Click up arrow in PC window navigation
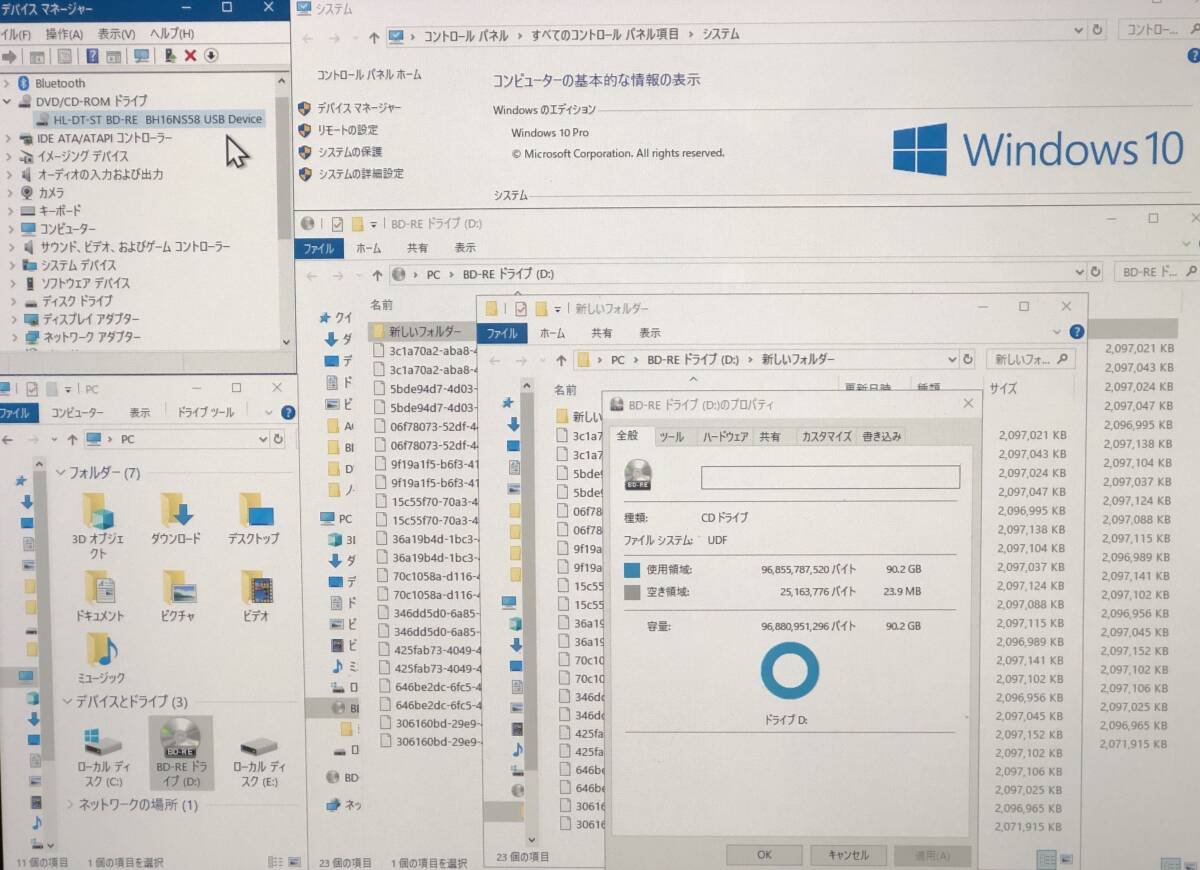Viewport: 1200px width, 870px height. tap(72, 439)
